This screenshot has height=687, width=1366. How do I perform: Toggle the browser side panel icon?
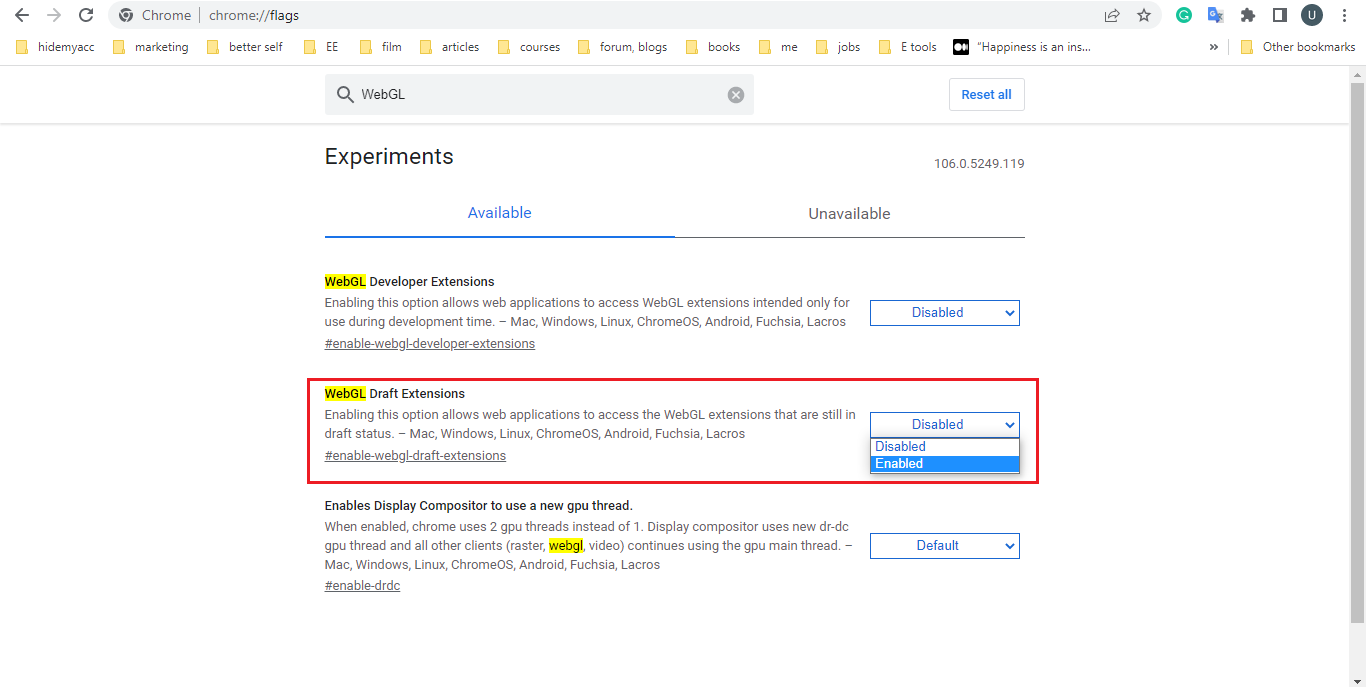point(1279,15)
